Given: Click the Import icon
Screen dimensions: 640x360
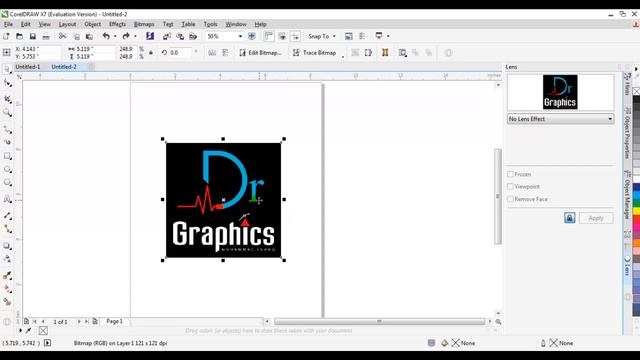Looking at the screenshot, I should pos(167,36).
